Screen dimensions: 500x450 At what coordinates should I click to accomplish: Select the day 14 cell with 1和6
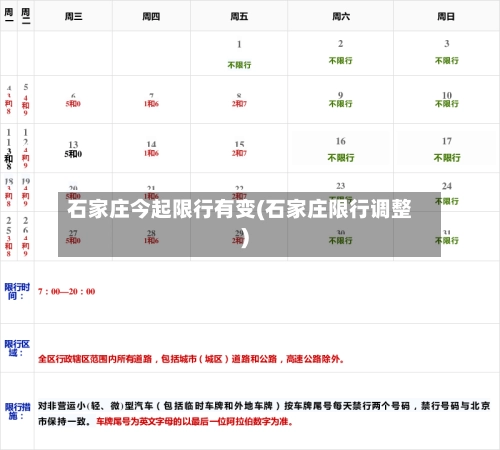[151, 148]
